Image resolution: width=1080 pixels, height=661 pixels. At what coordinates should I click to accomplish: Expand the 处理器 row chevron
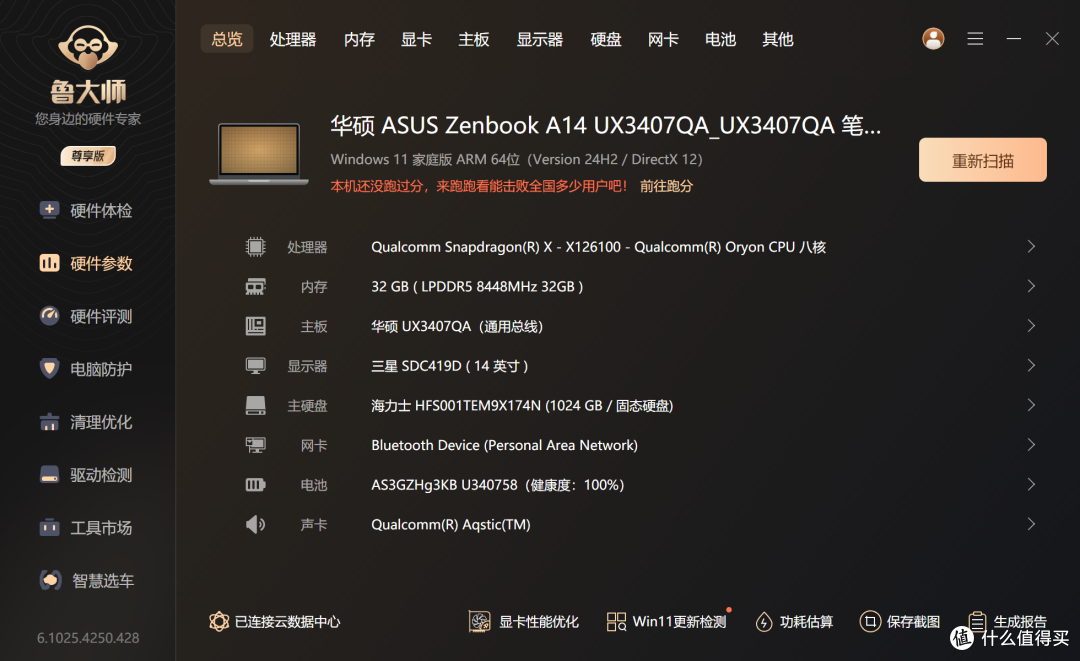pos(1031,246)
